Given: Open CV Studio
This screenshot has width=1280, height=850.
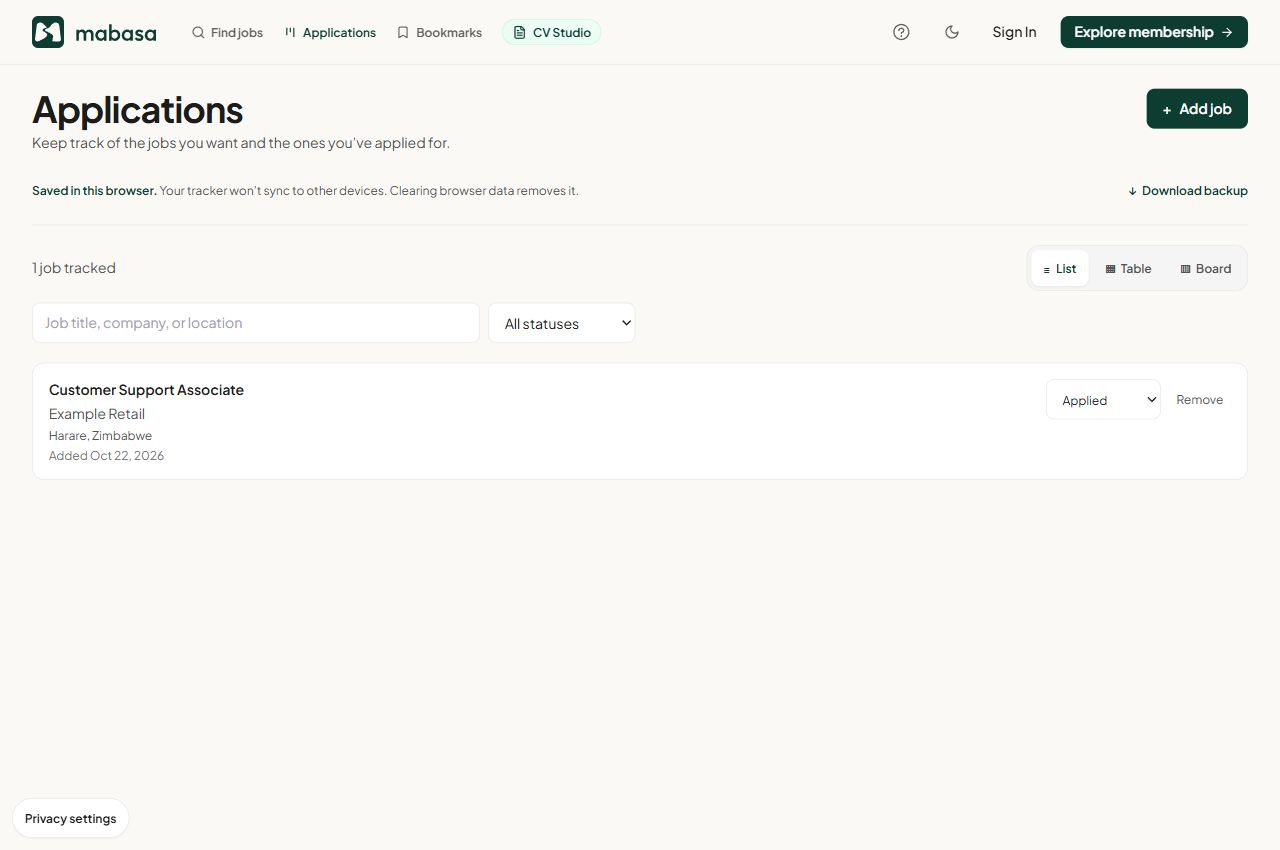Looking at the screenshot, I should click(552, 32).
